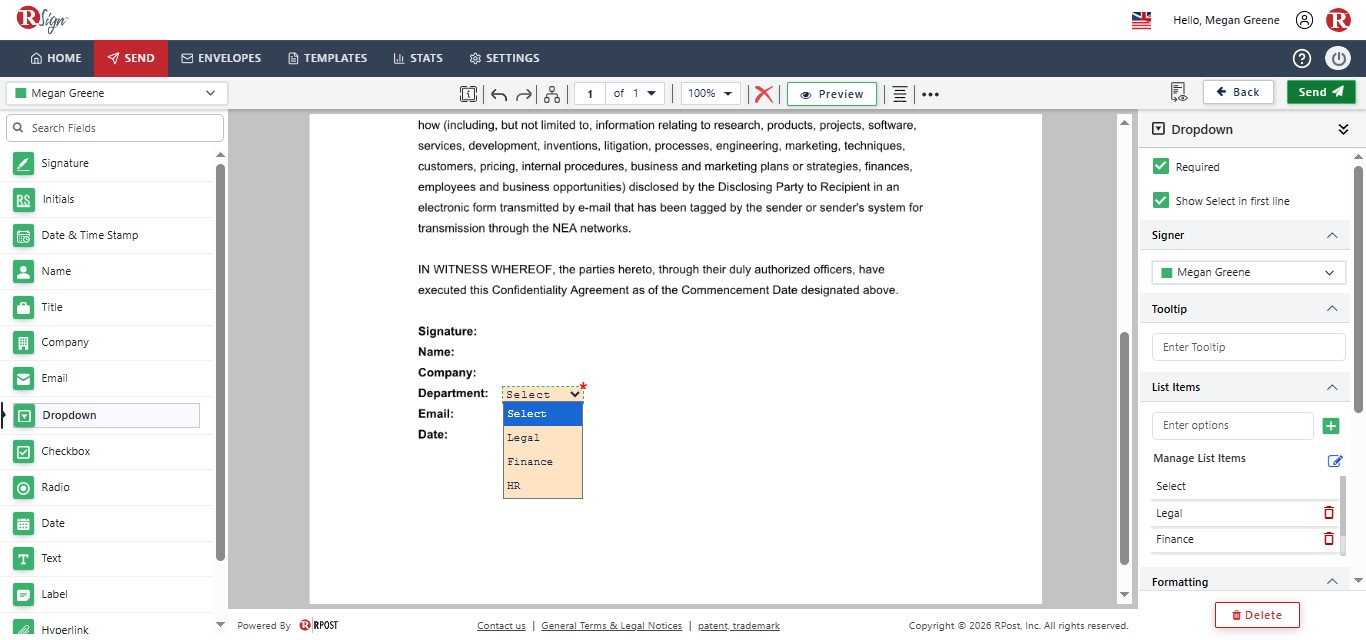1366x640 pixels.
Task: Go to the HOME tab
Action: tap(56, 58)
